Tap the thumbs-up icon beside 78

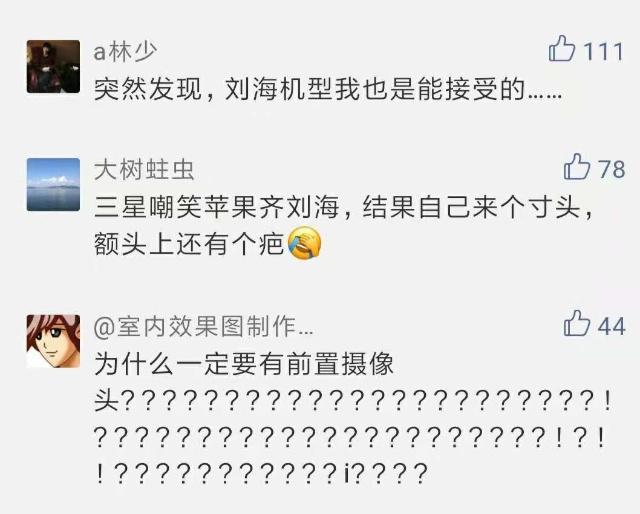pos(577,167)
